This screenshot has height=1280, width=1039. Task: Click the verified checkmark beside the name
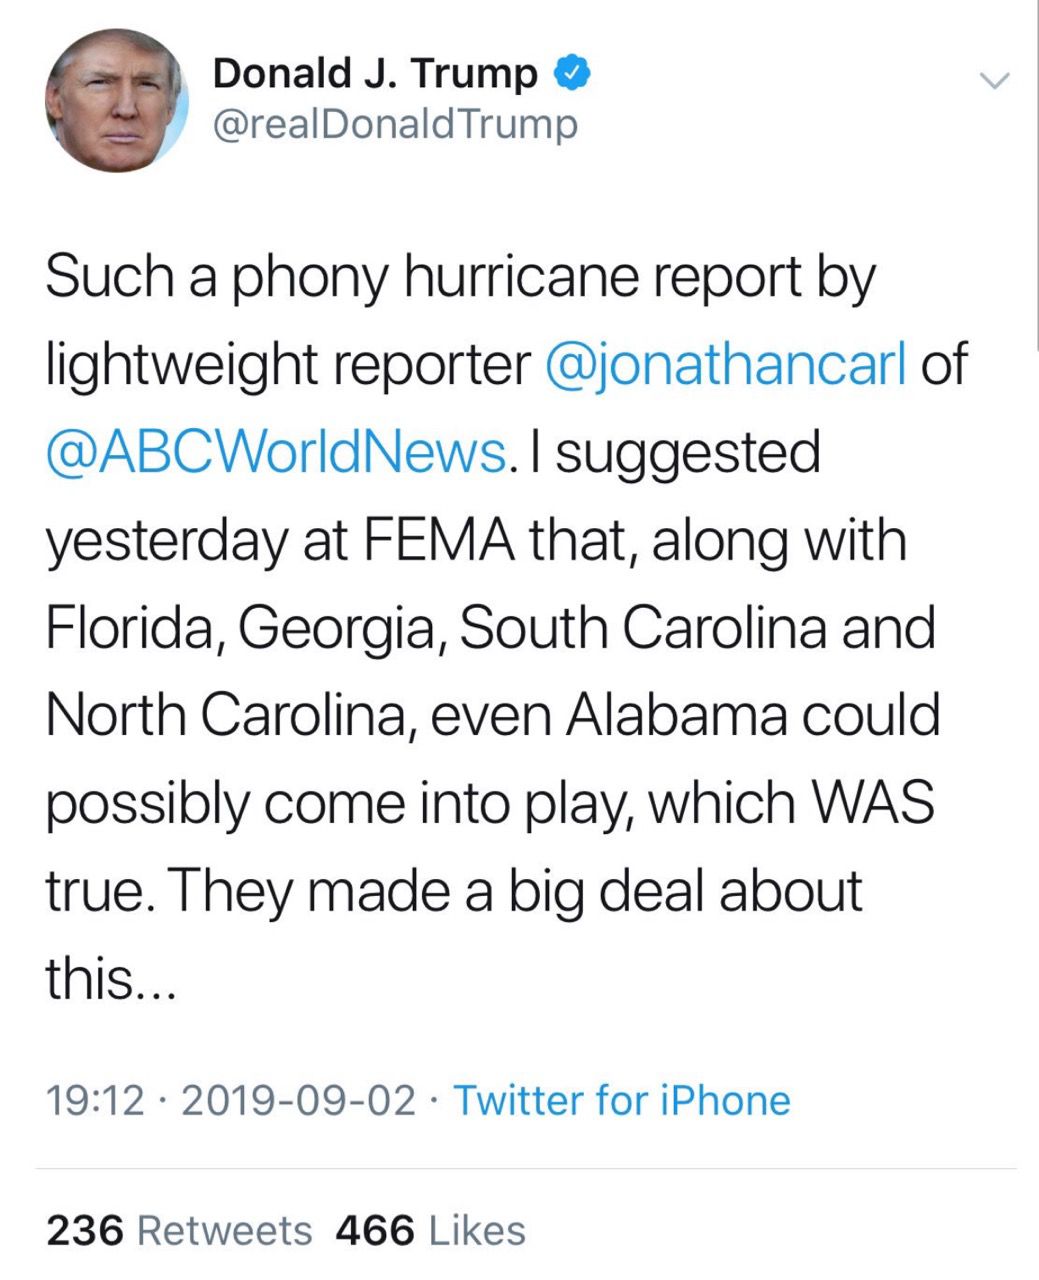pos(571,70)
